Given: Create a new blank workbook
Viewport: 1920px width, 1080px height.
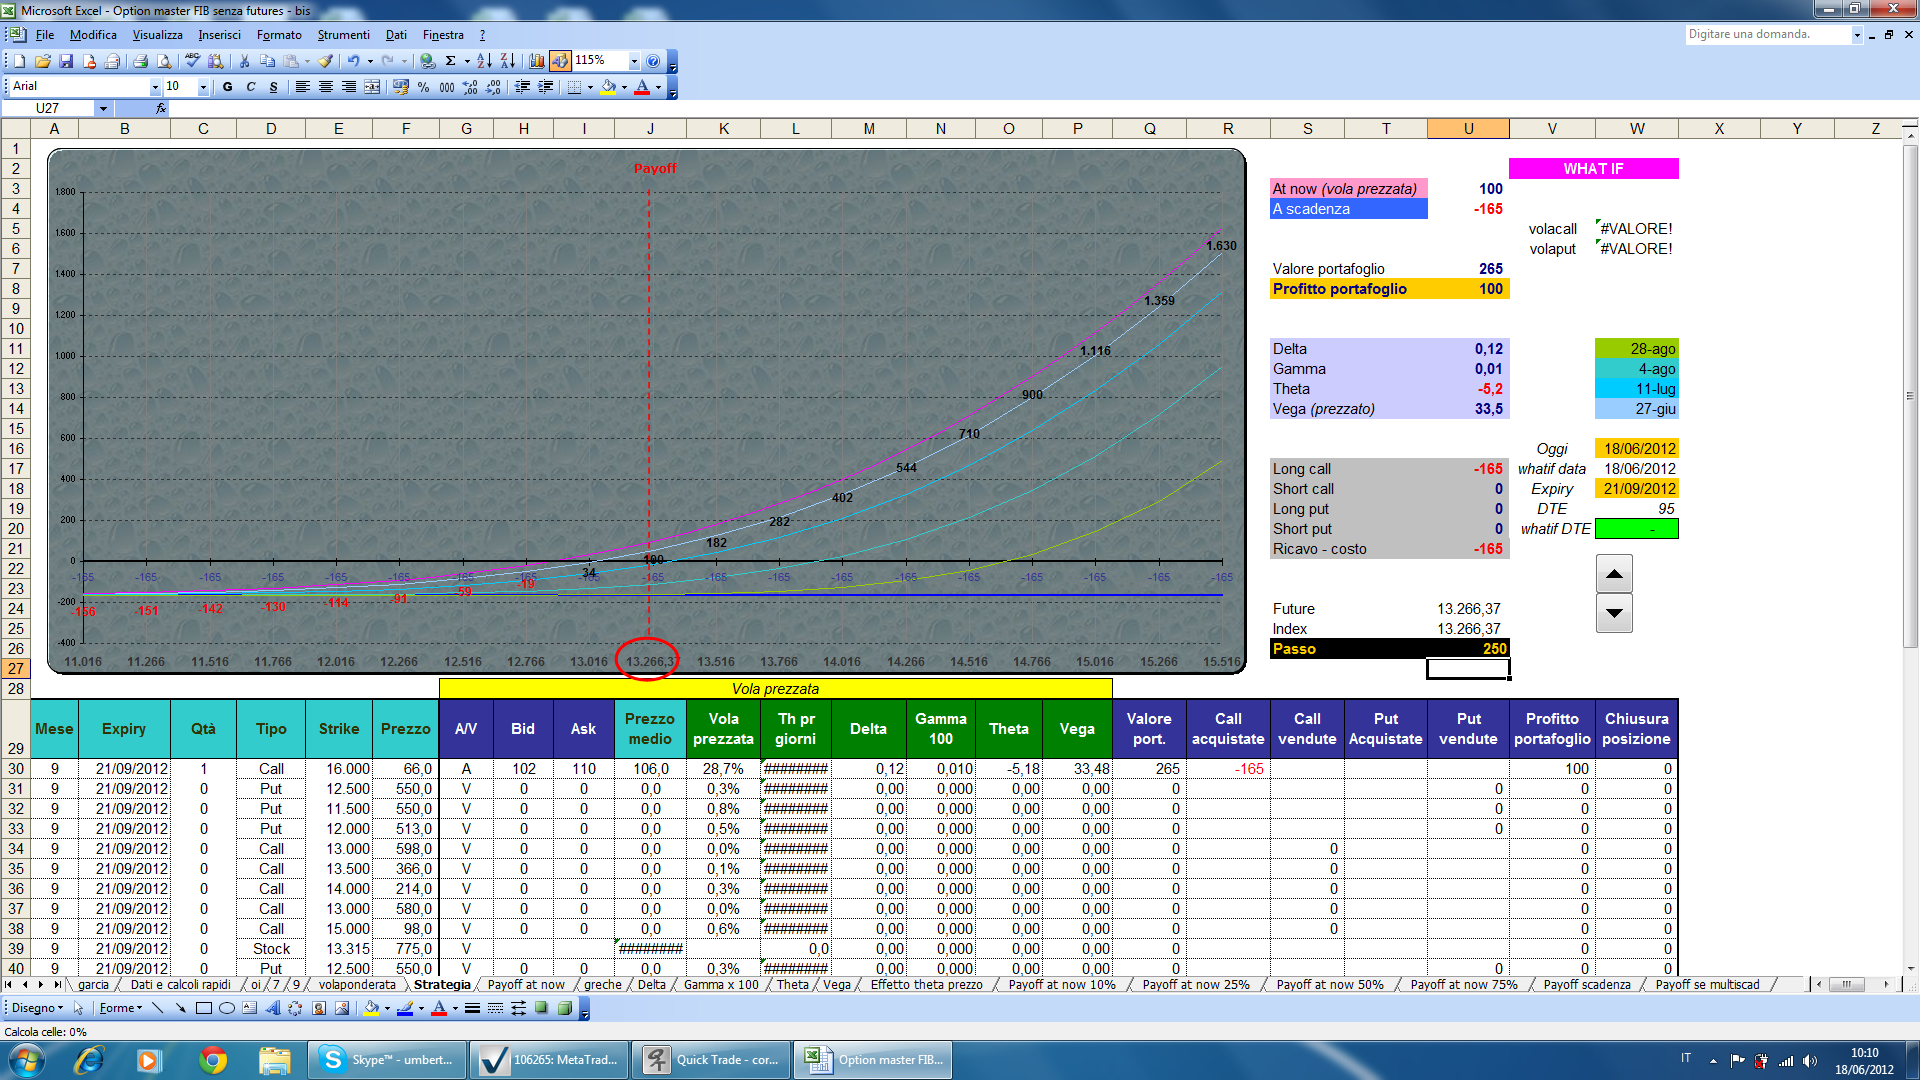Looking at the screenshot, I should 19,61.
